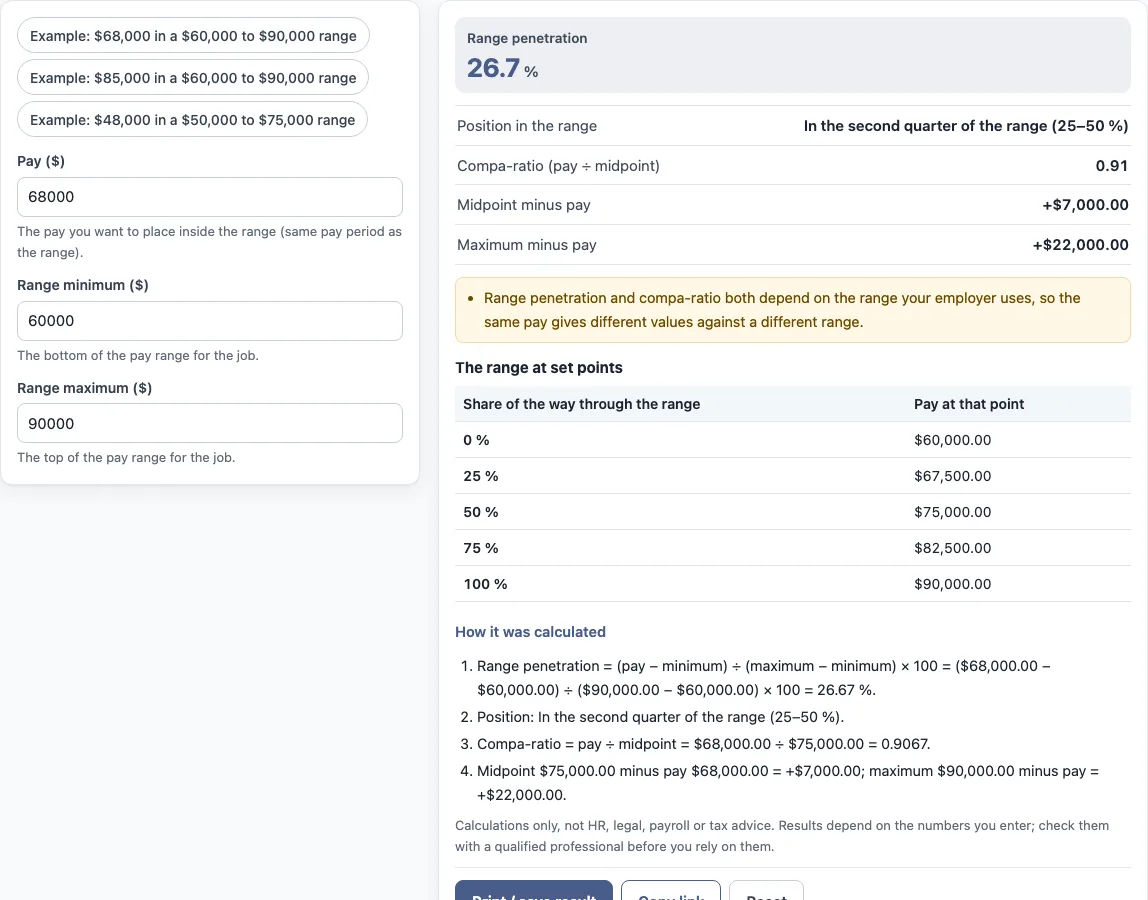Click the Copy link button
This screenshot has width=1148, height=900.
[x=671, y=891]
